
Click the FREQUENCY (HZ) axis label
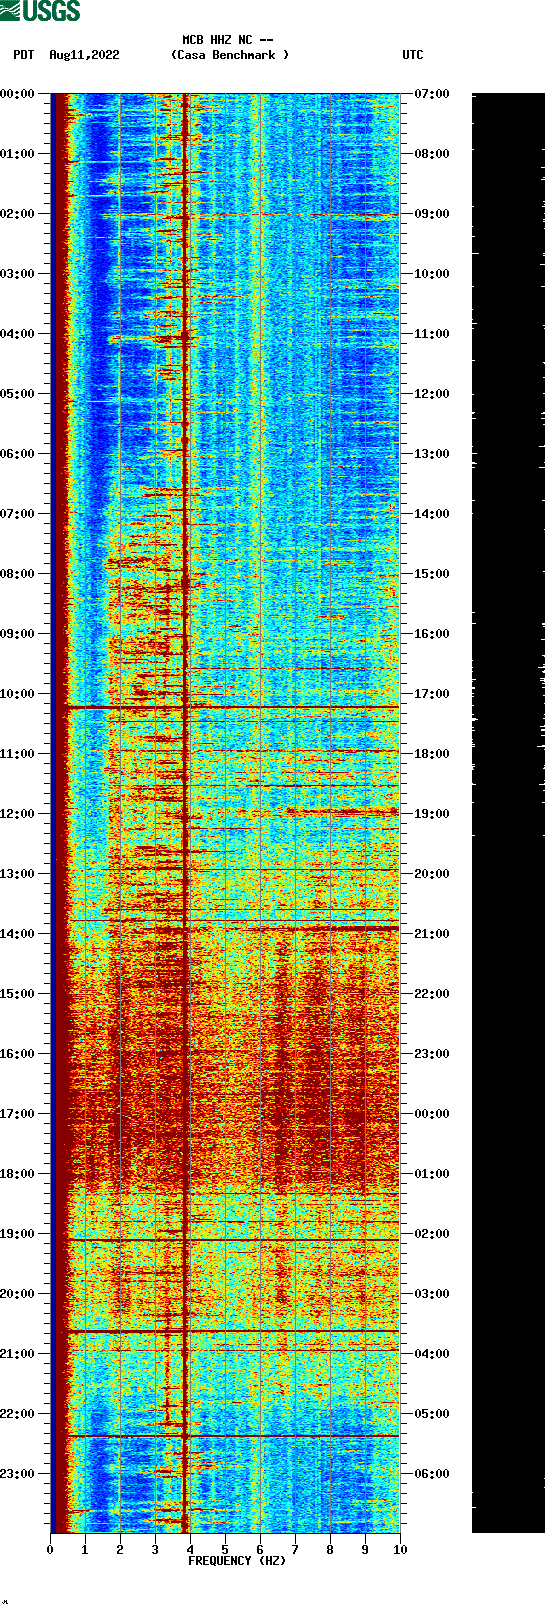click(237, 1561)
